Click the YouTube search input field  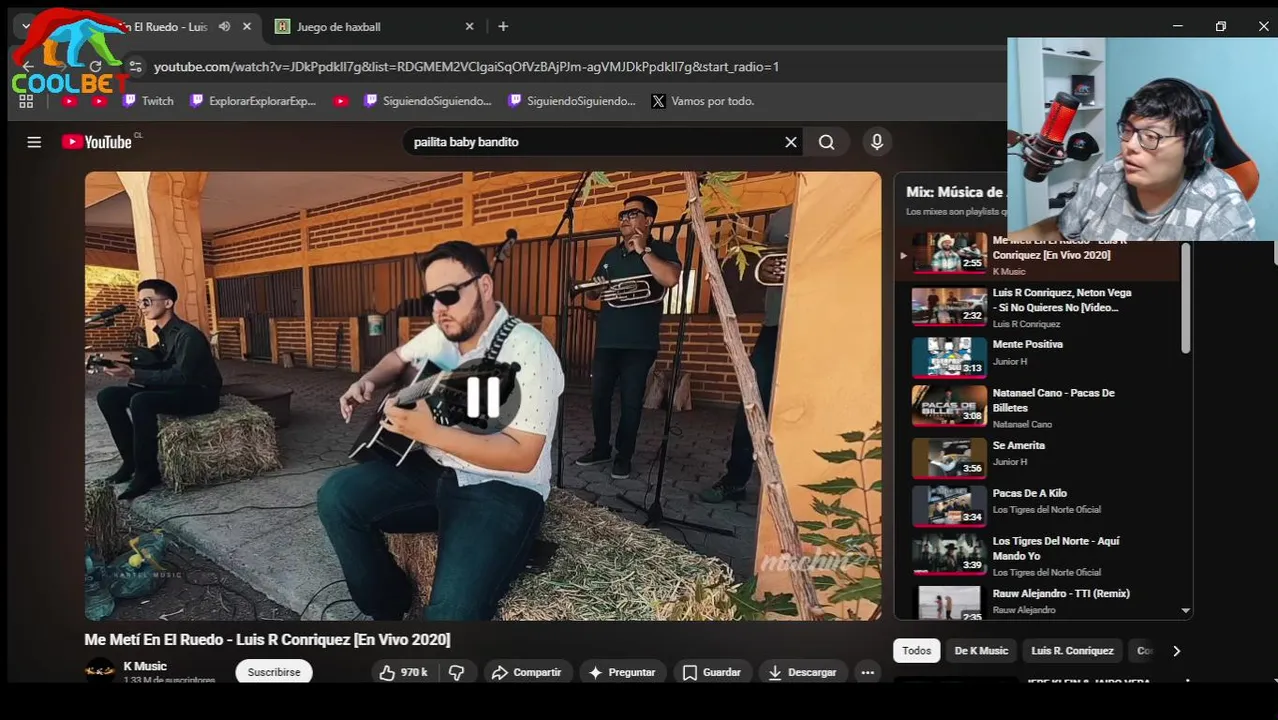595,142
